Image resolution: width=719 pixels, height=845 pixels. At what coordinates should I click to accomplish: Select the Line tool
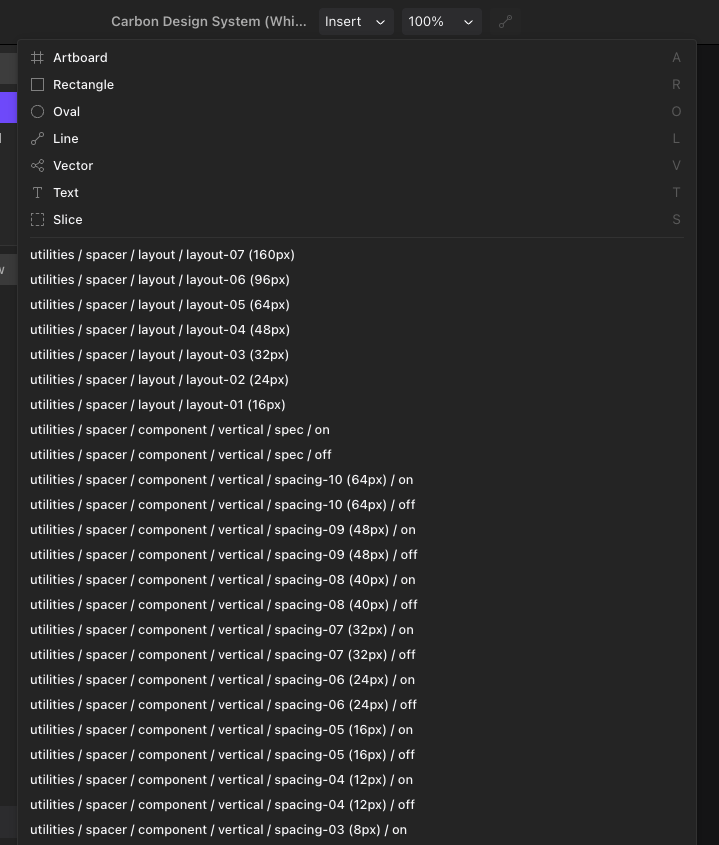coord(66,138)
